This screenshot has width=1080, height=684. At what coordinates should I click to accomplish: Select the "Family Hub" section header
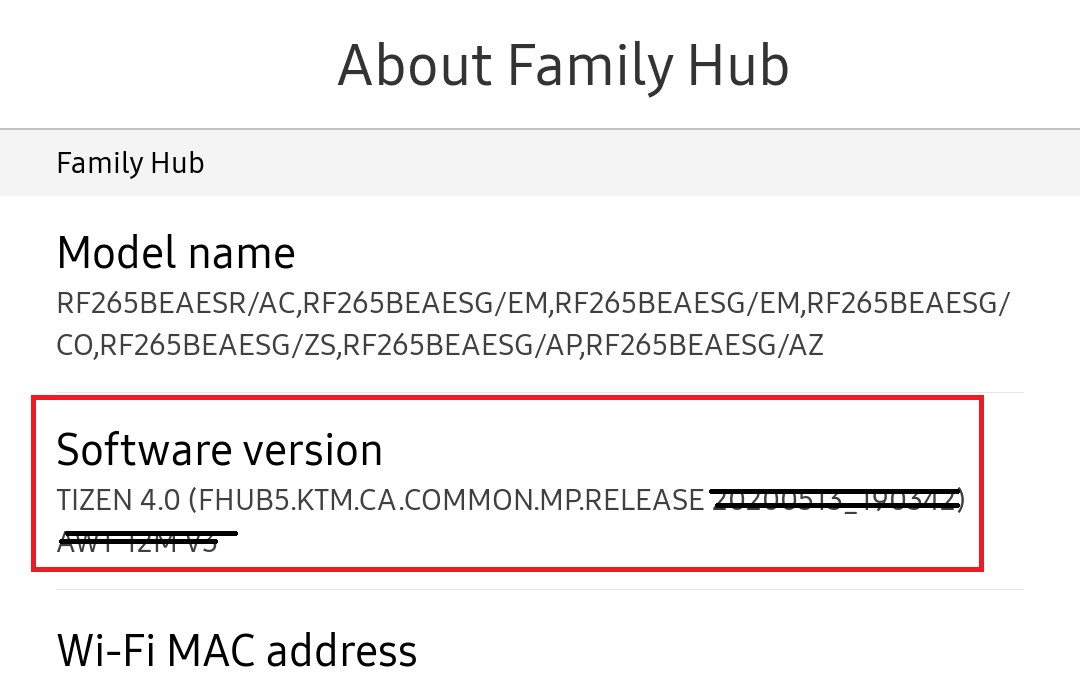click(130, 163)
